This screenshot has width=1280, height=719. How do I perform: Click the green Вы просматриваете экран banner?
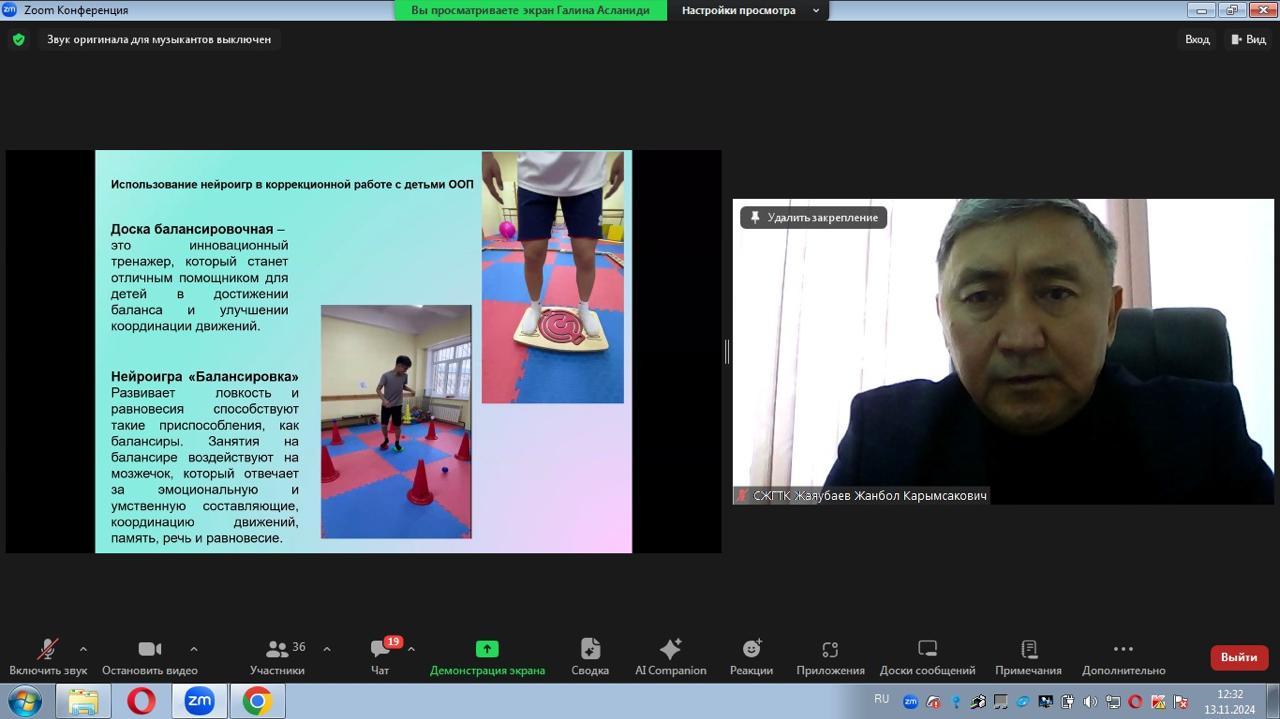tap(530, 10)
